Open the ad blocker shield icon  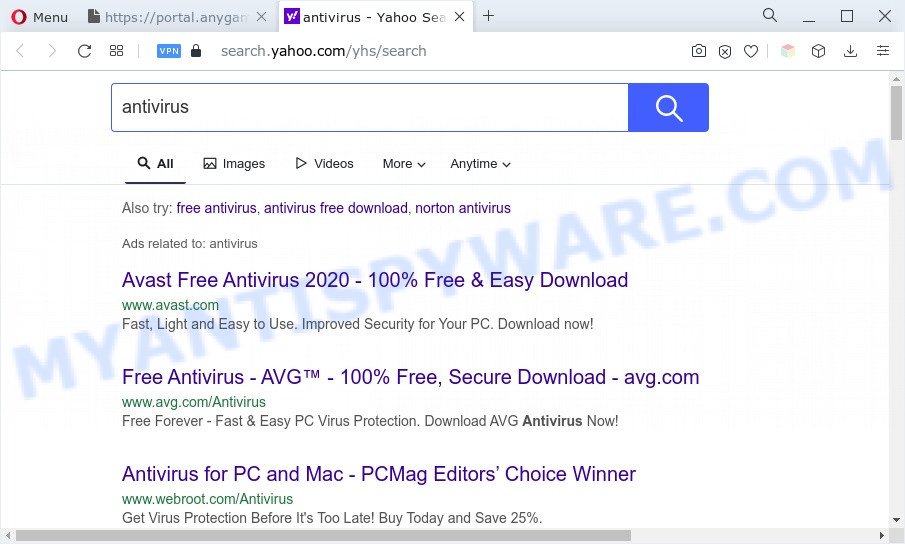click(725, 51)
